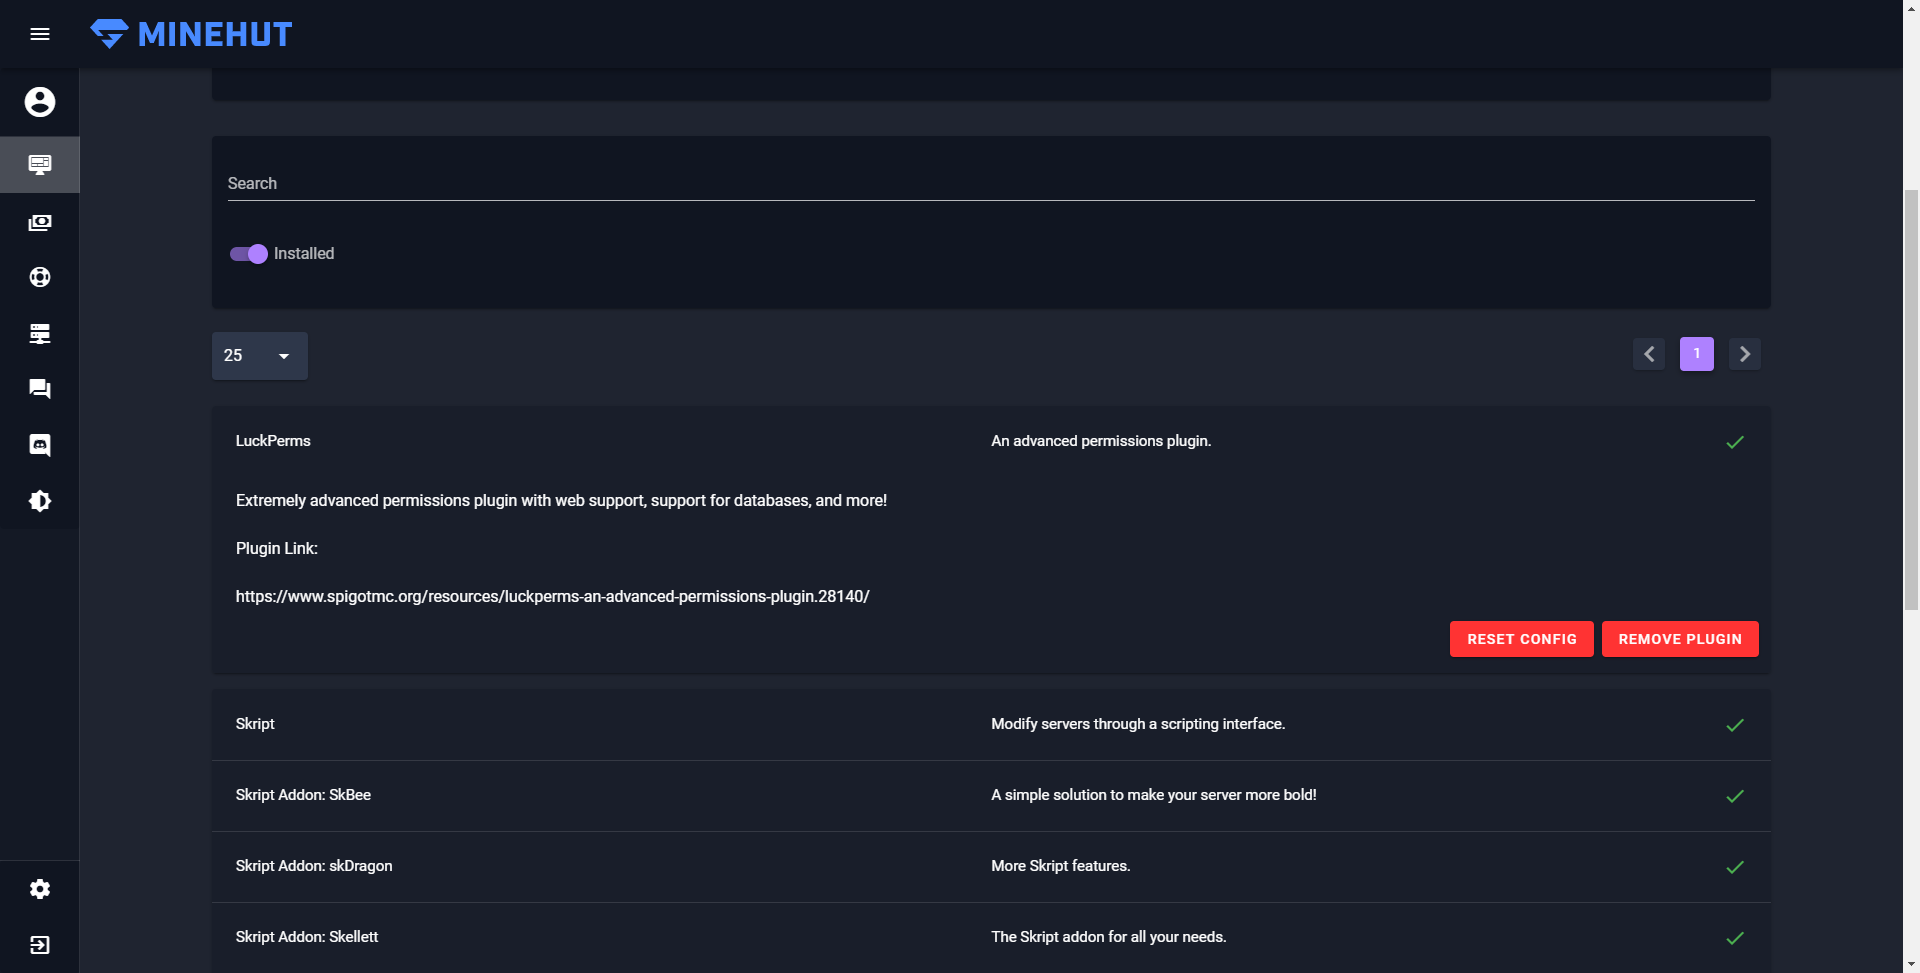Open the account profile sidebar icon

(40, 102)
